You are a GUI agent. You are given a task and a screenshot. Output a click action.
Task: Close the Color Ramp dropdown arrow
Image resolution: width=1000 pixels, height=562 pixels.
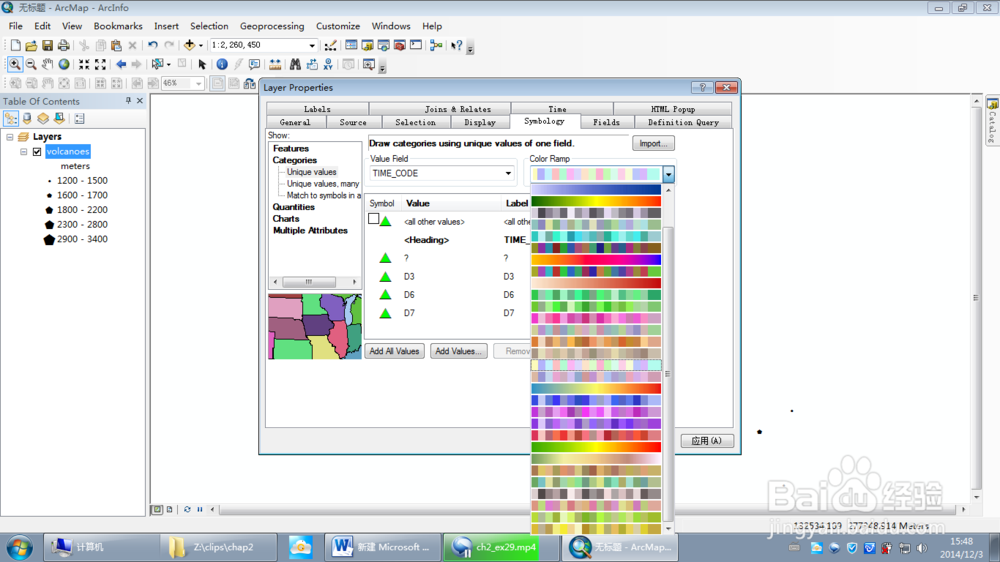[x=668, y=174]
